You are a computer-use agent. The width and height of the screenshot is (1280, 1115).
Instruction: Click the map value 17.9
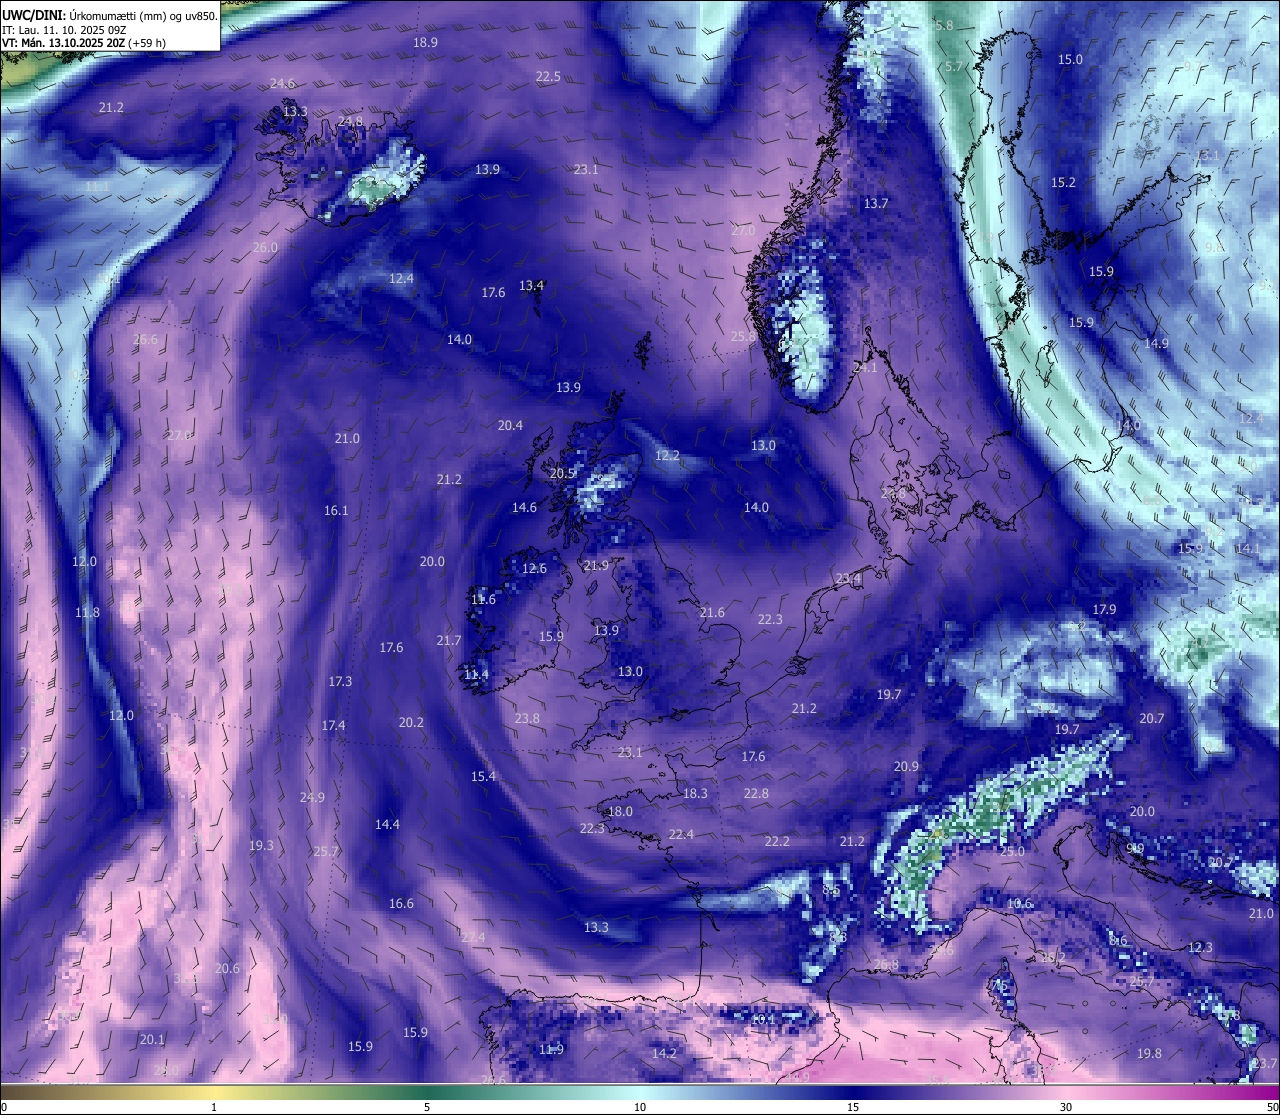(1104, 609)
